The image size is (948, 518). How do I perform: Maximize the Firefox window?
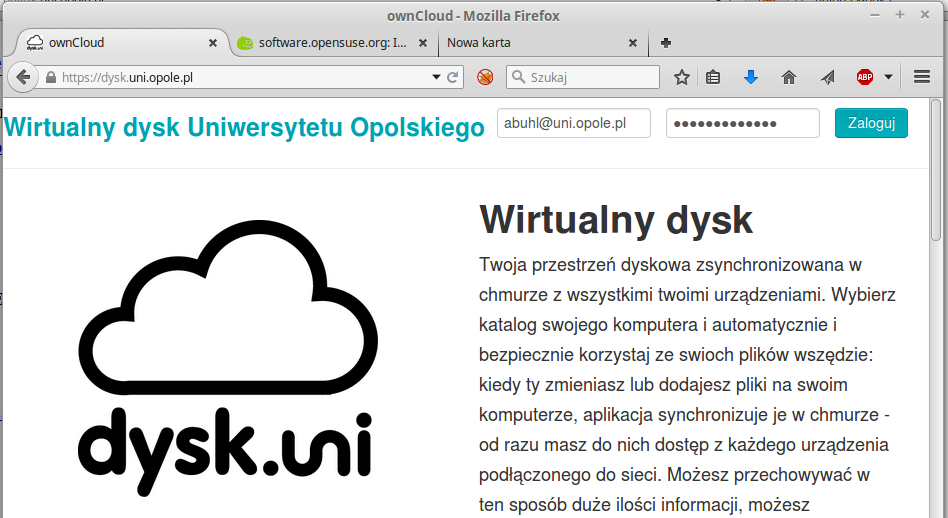pos(900,15)
